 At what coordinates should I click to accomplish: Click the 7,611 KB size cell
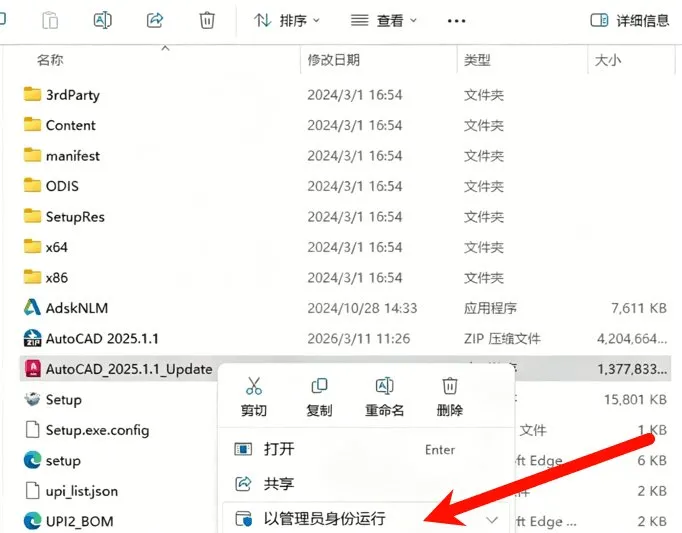click(639, 308)
